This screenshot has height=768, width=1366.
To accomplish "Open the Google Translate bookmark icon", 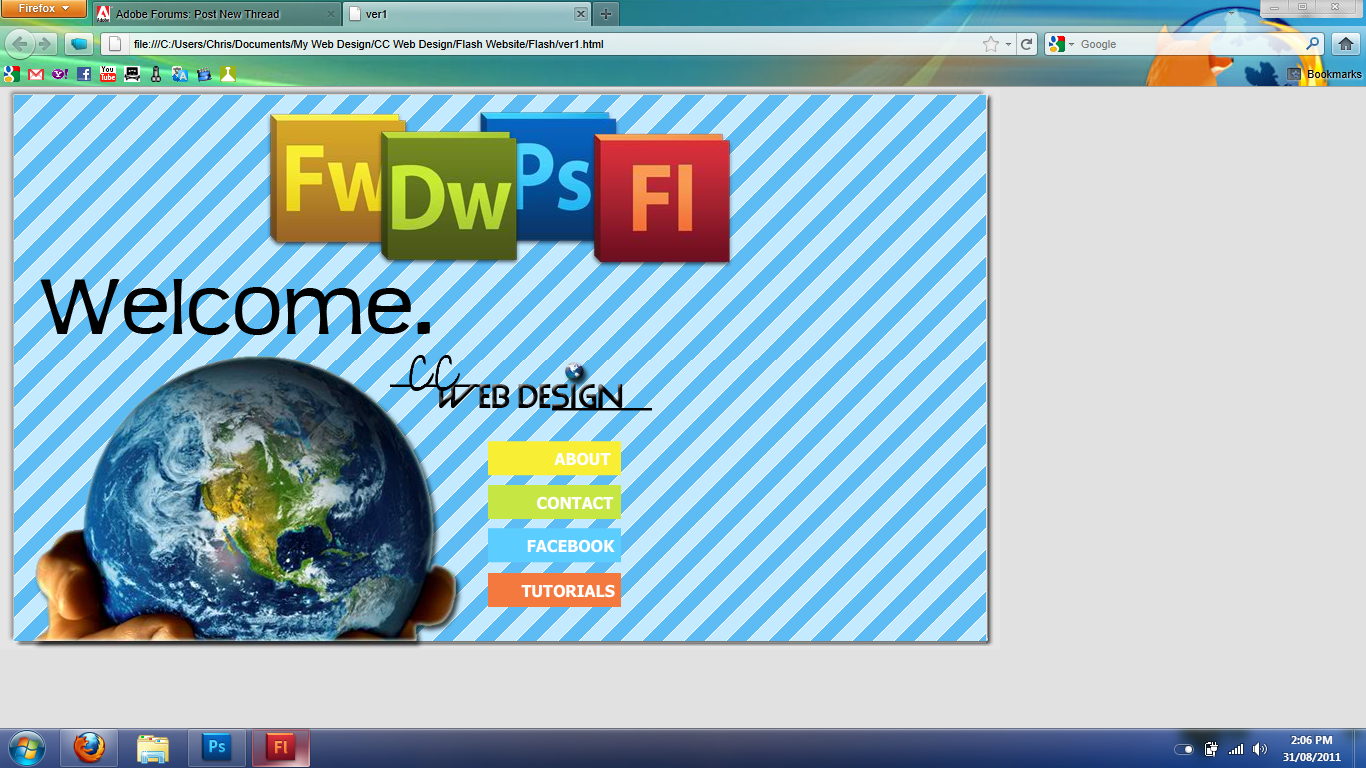I will pos(179,74).
